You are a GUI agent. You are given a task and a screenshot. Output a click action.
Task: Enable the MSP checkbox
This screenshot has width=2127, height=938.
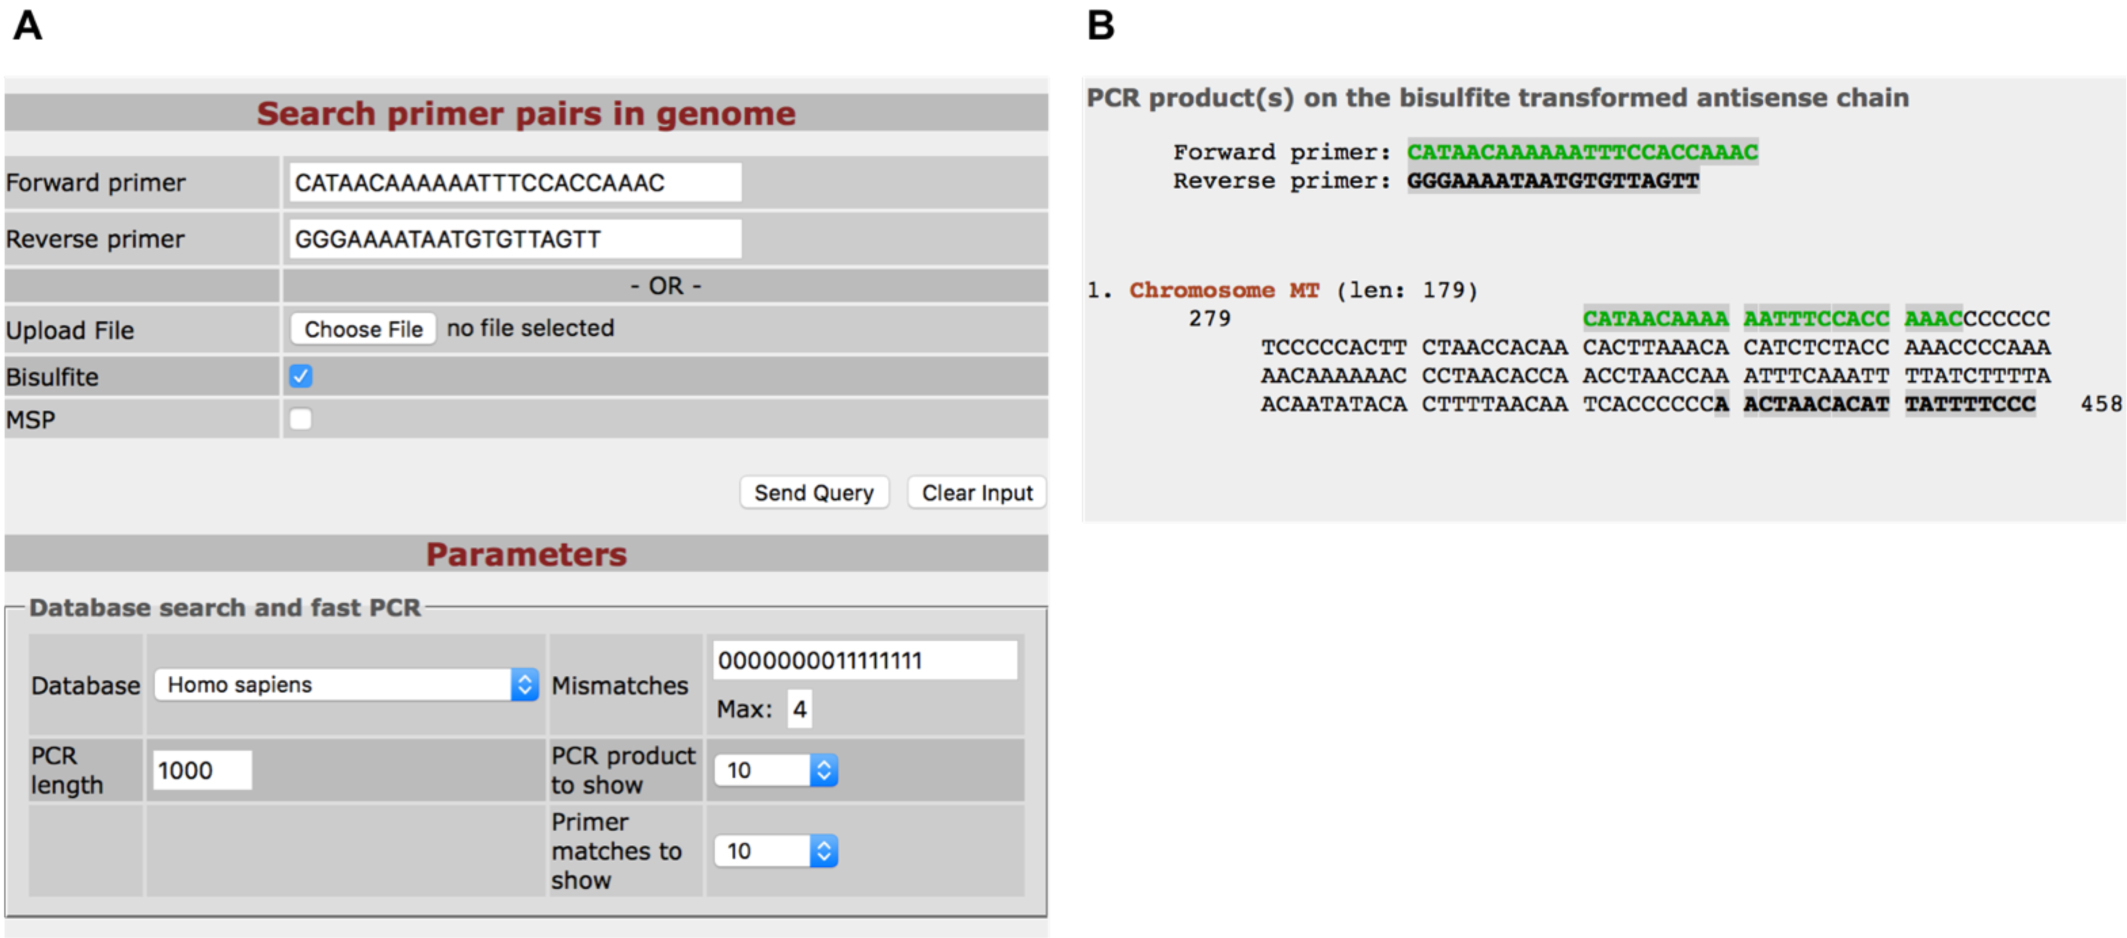301,419
